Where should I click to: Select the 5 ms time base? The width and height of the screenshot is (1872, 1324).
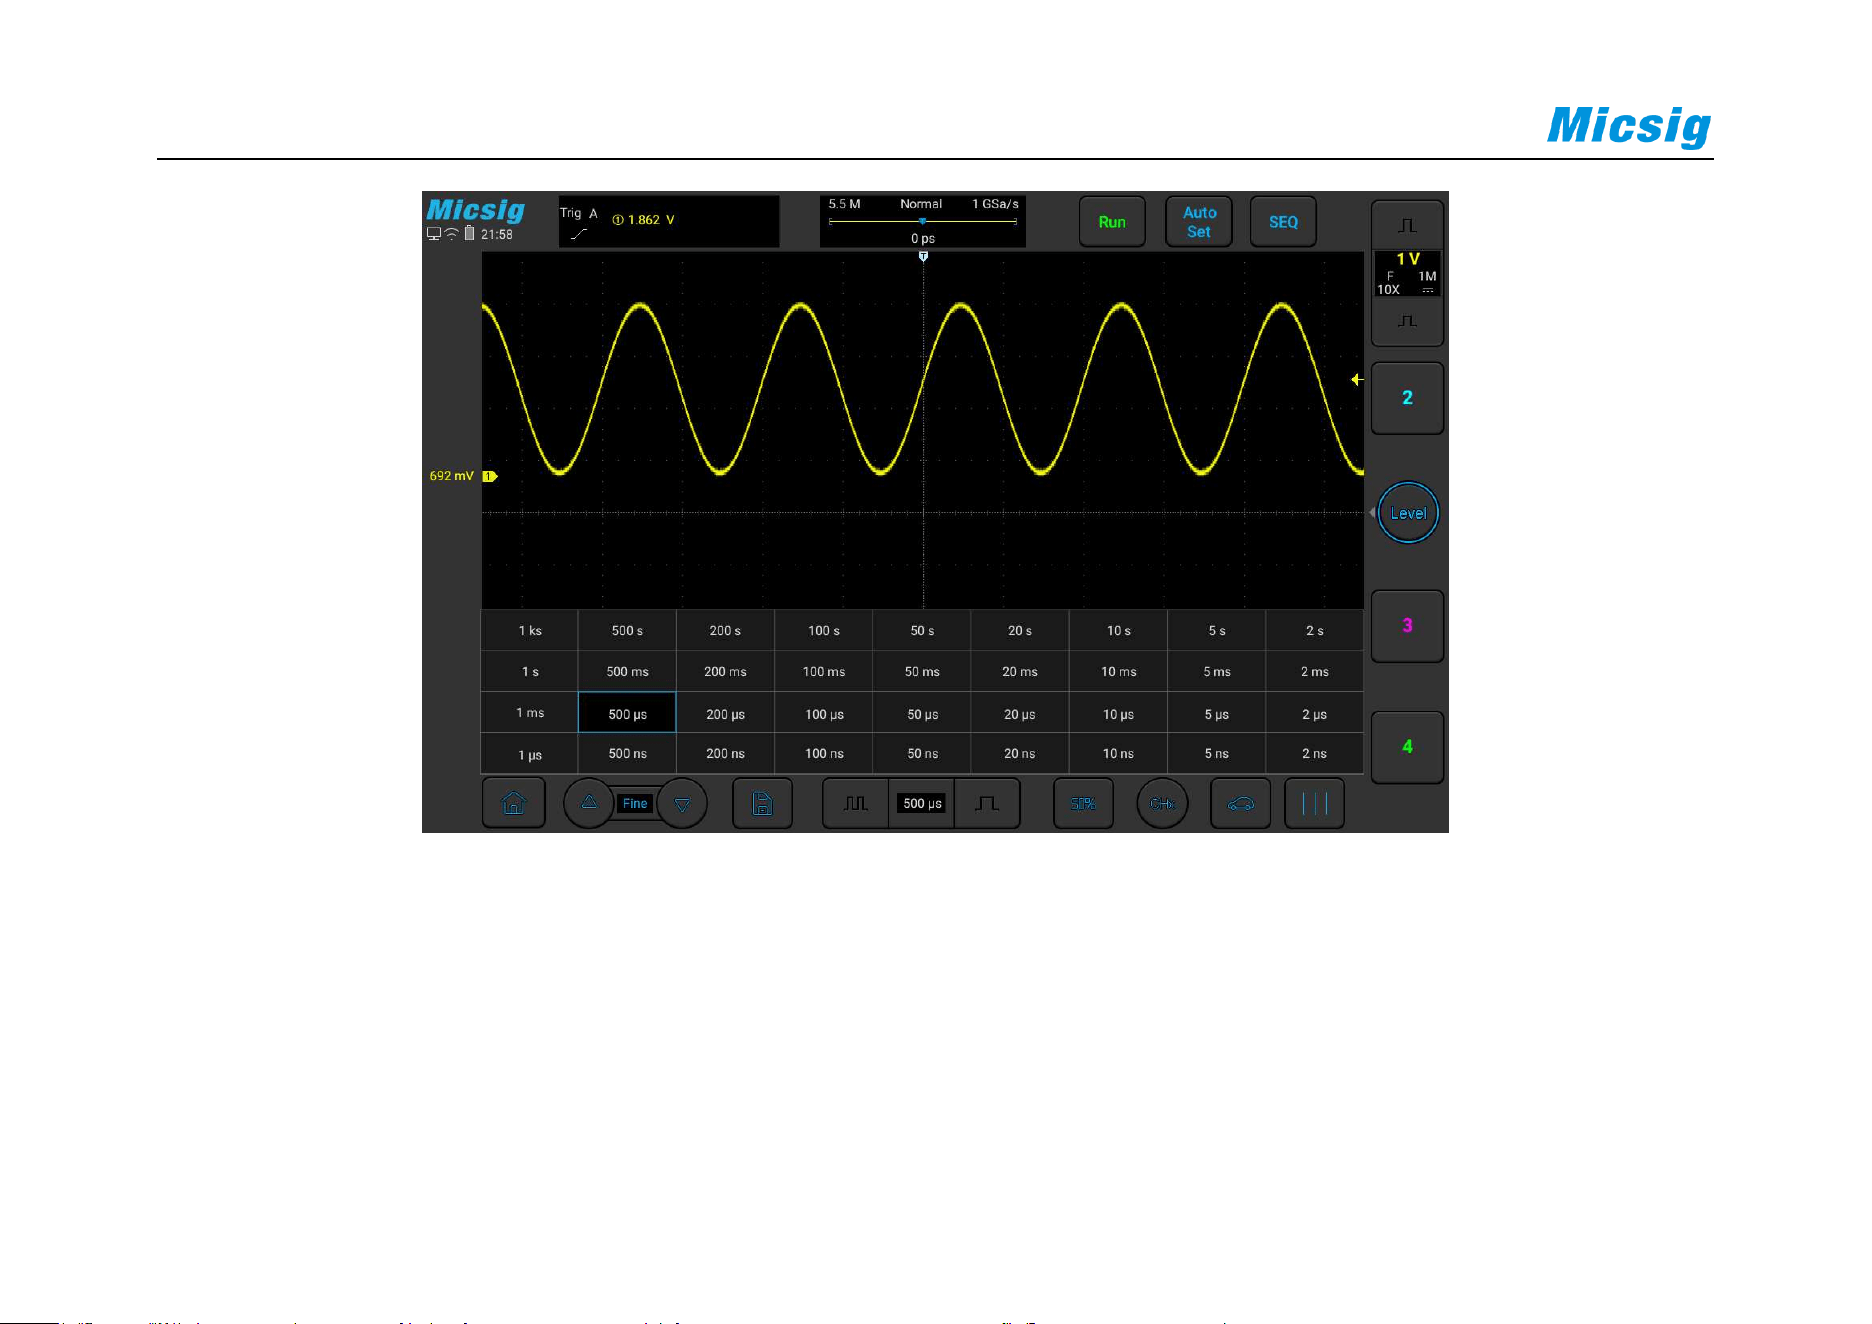pyautogui.click(x=1217, y=672)
